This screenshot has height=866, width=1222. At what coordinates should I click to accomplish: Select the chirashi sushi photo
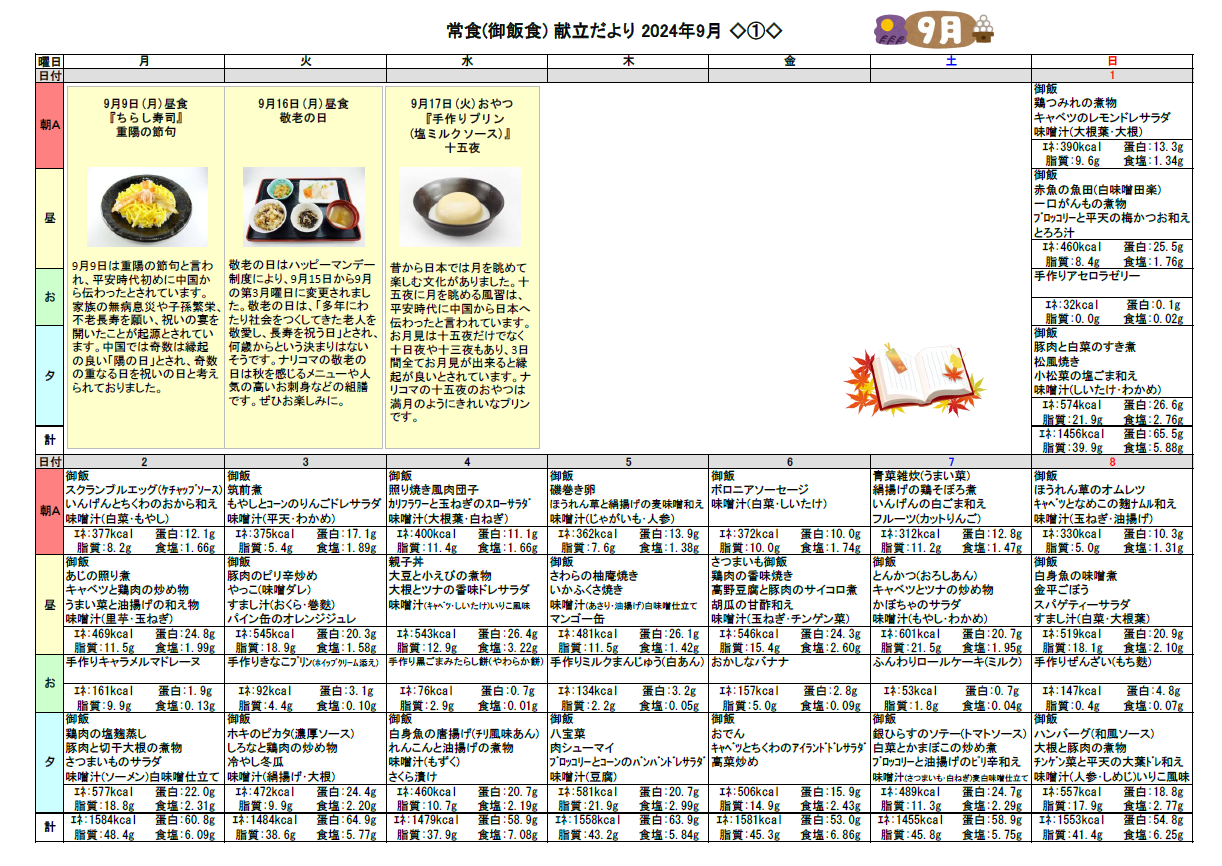pyautogui.click(x=147, y=207)
